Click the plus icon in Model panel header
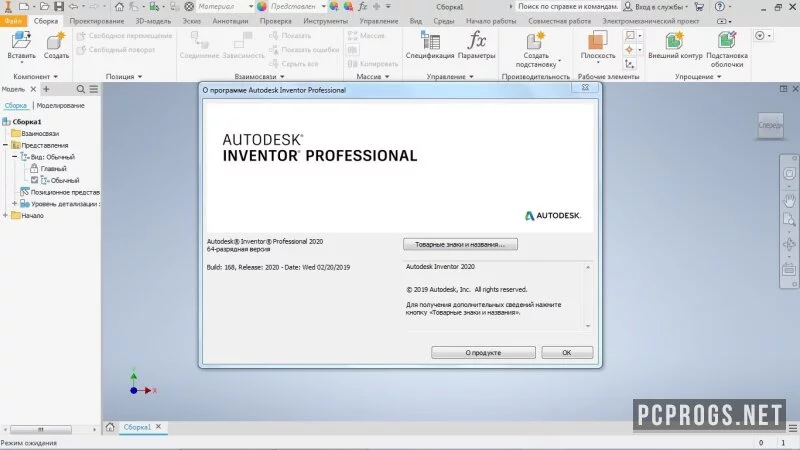The image size is (800, 450). tap(46, 89)
